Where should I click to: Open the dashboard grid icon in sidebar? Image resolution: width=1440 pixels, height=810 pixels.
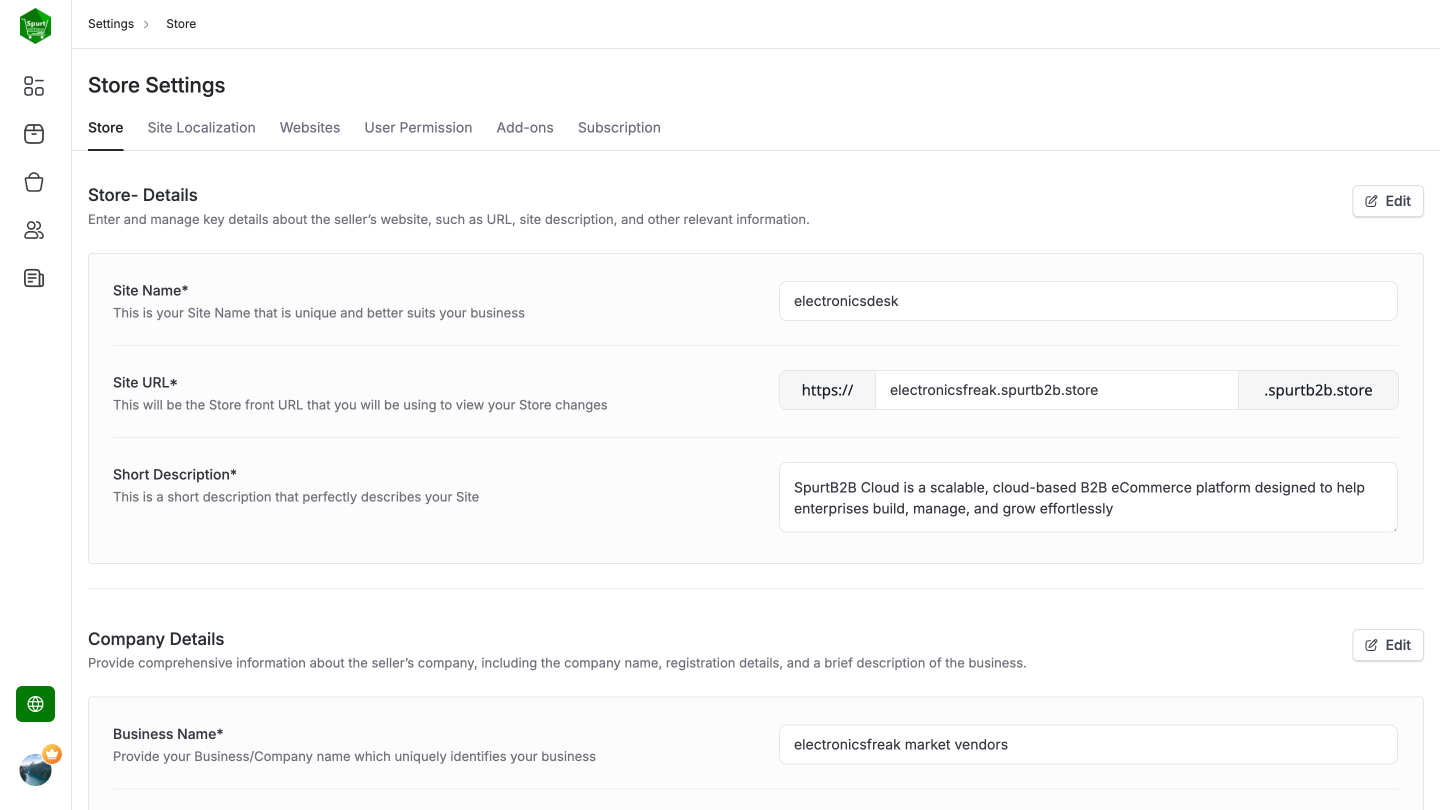[x=33, y=86]
